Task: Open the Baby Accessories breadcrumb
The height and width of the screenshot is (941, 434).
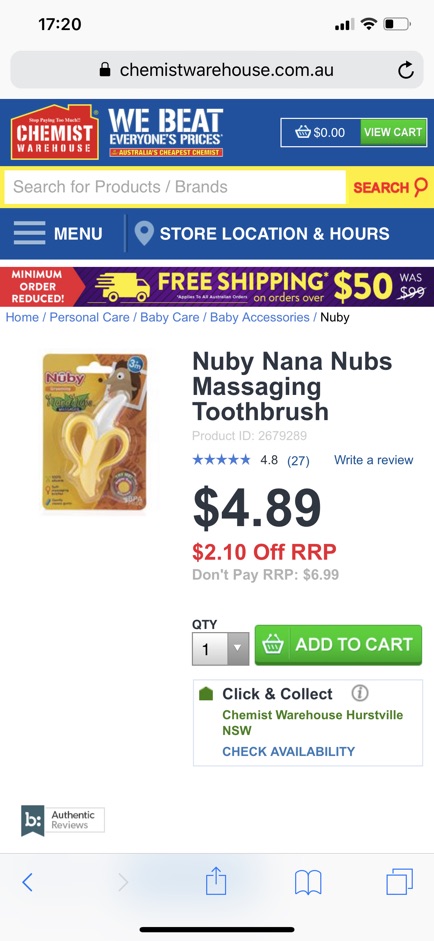Action: 260,317
